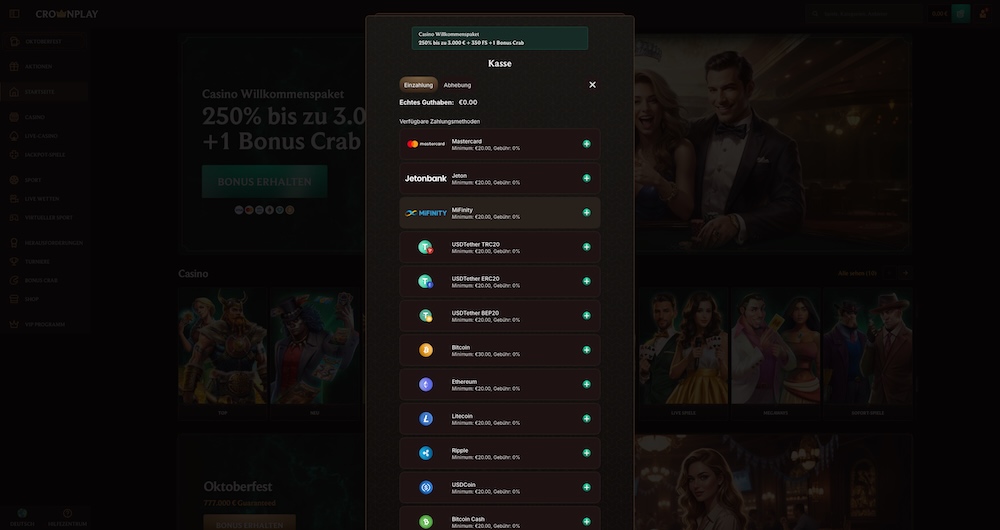Screen dimensions: 1000x530
Task: Click the Mastercard logo icon
Action: pos(425,144)
